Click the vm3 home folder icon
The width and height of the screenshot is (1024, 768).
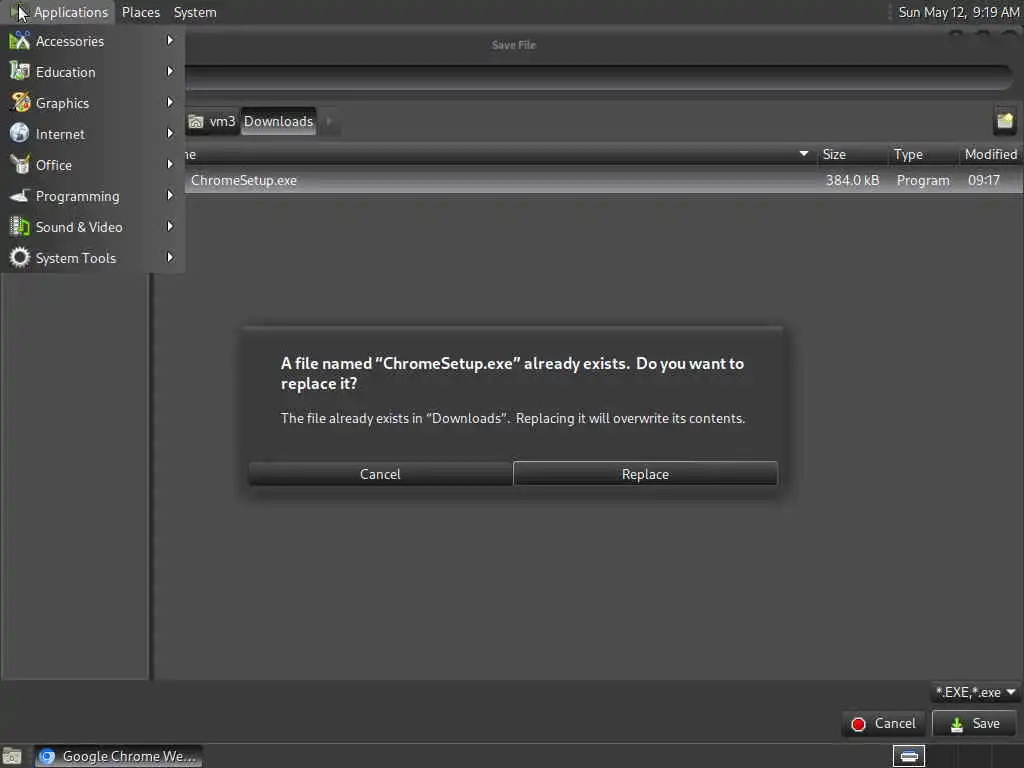tap(196, 121)
